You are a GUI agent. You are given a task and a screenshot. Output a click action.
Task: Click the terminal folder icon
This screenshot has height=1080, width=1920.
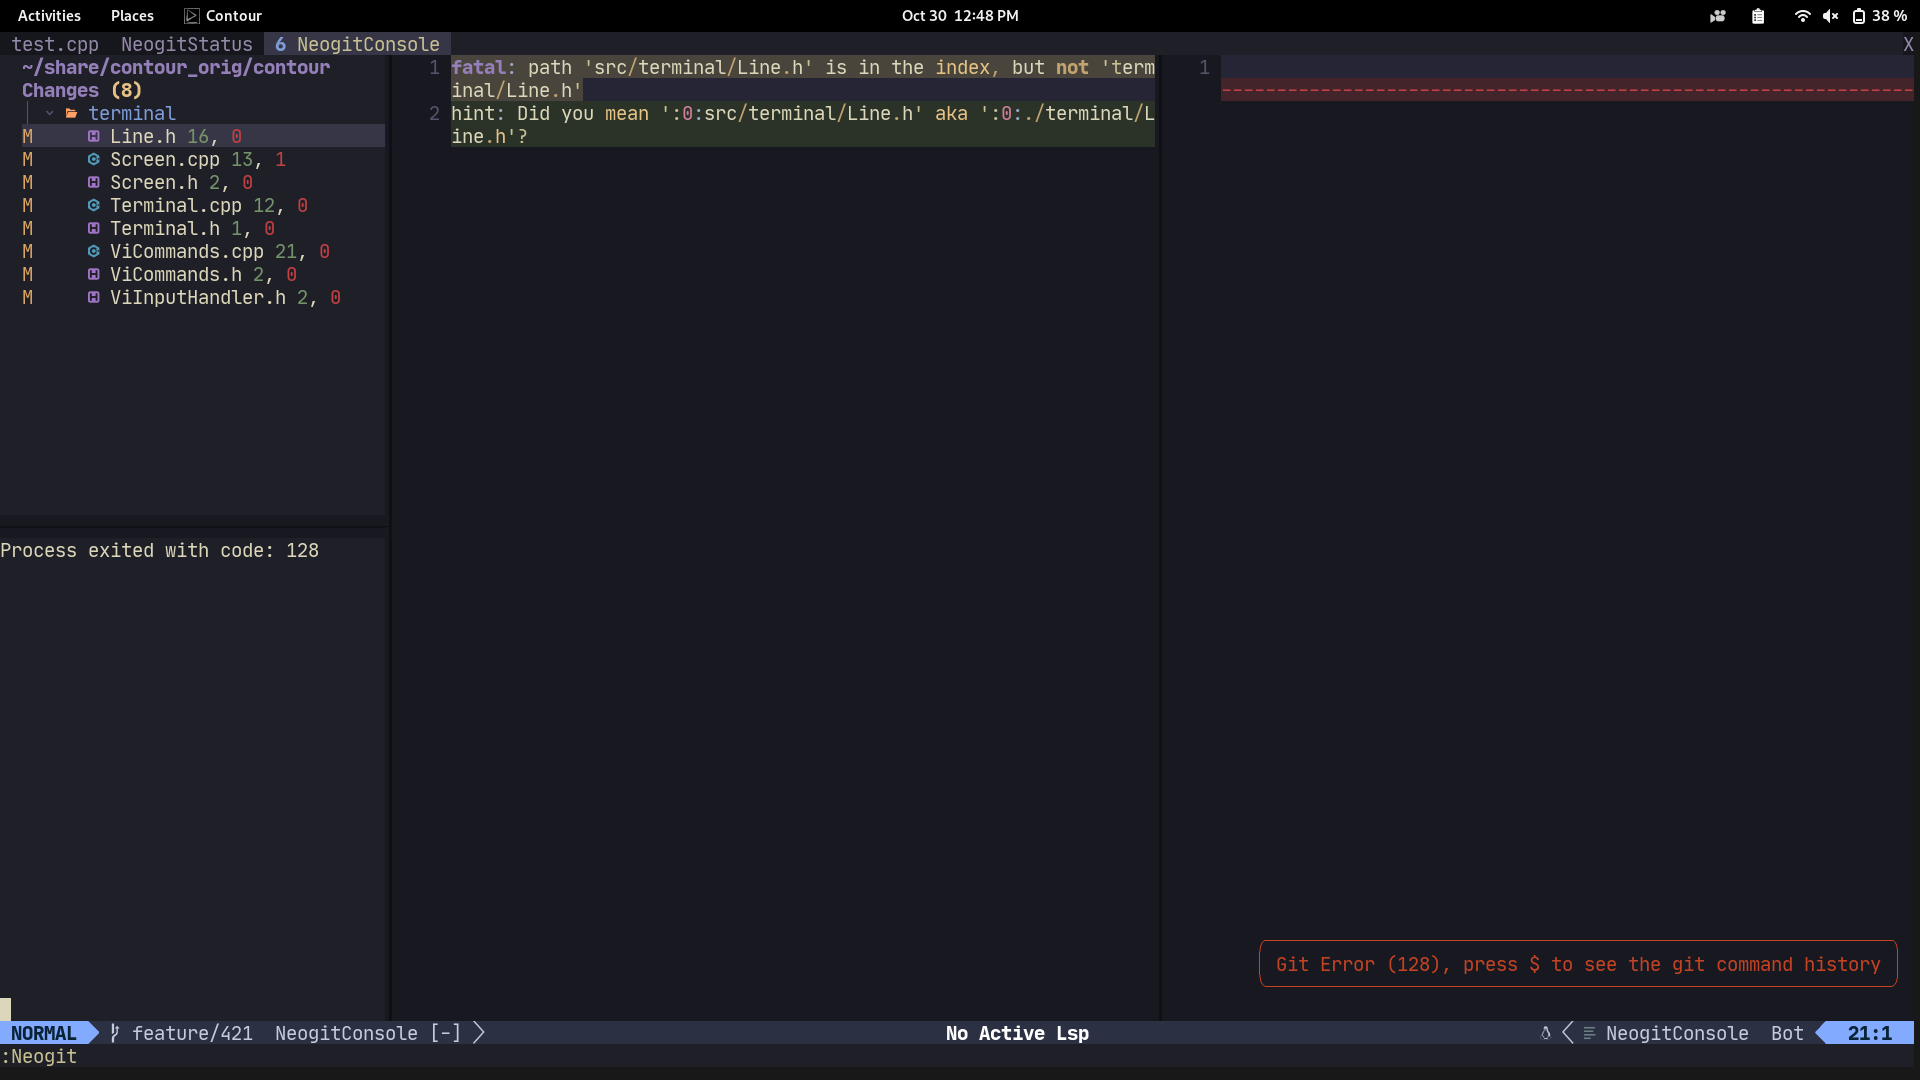pyautogui.click(x=71, y=114)
